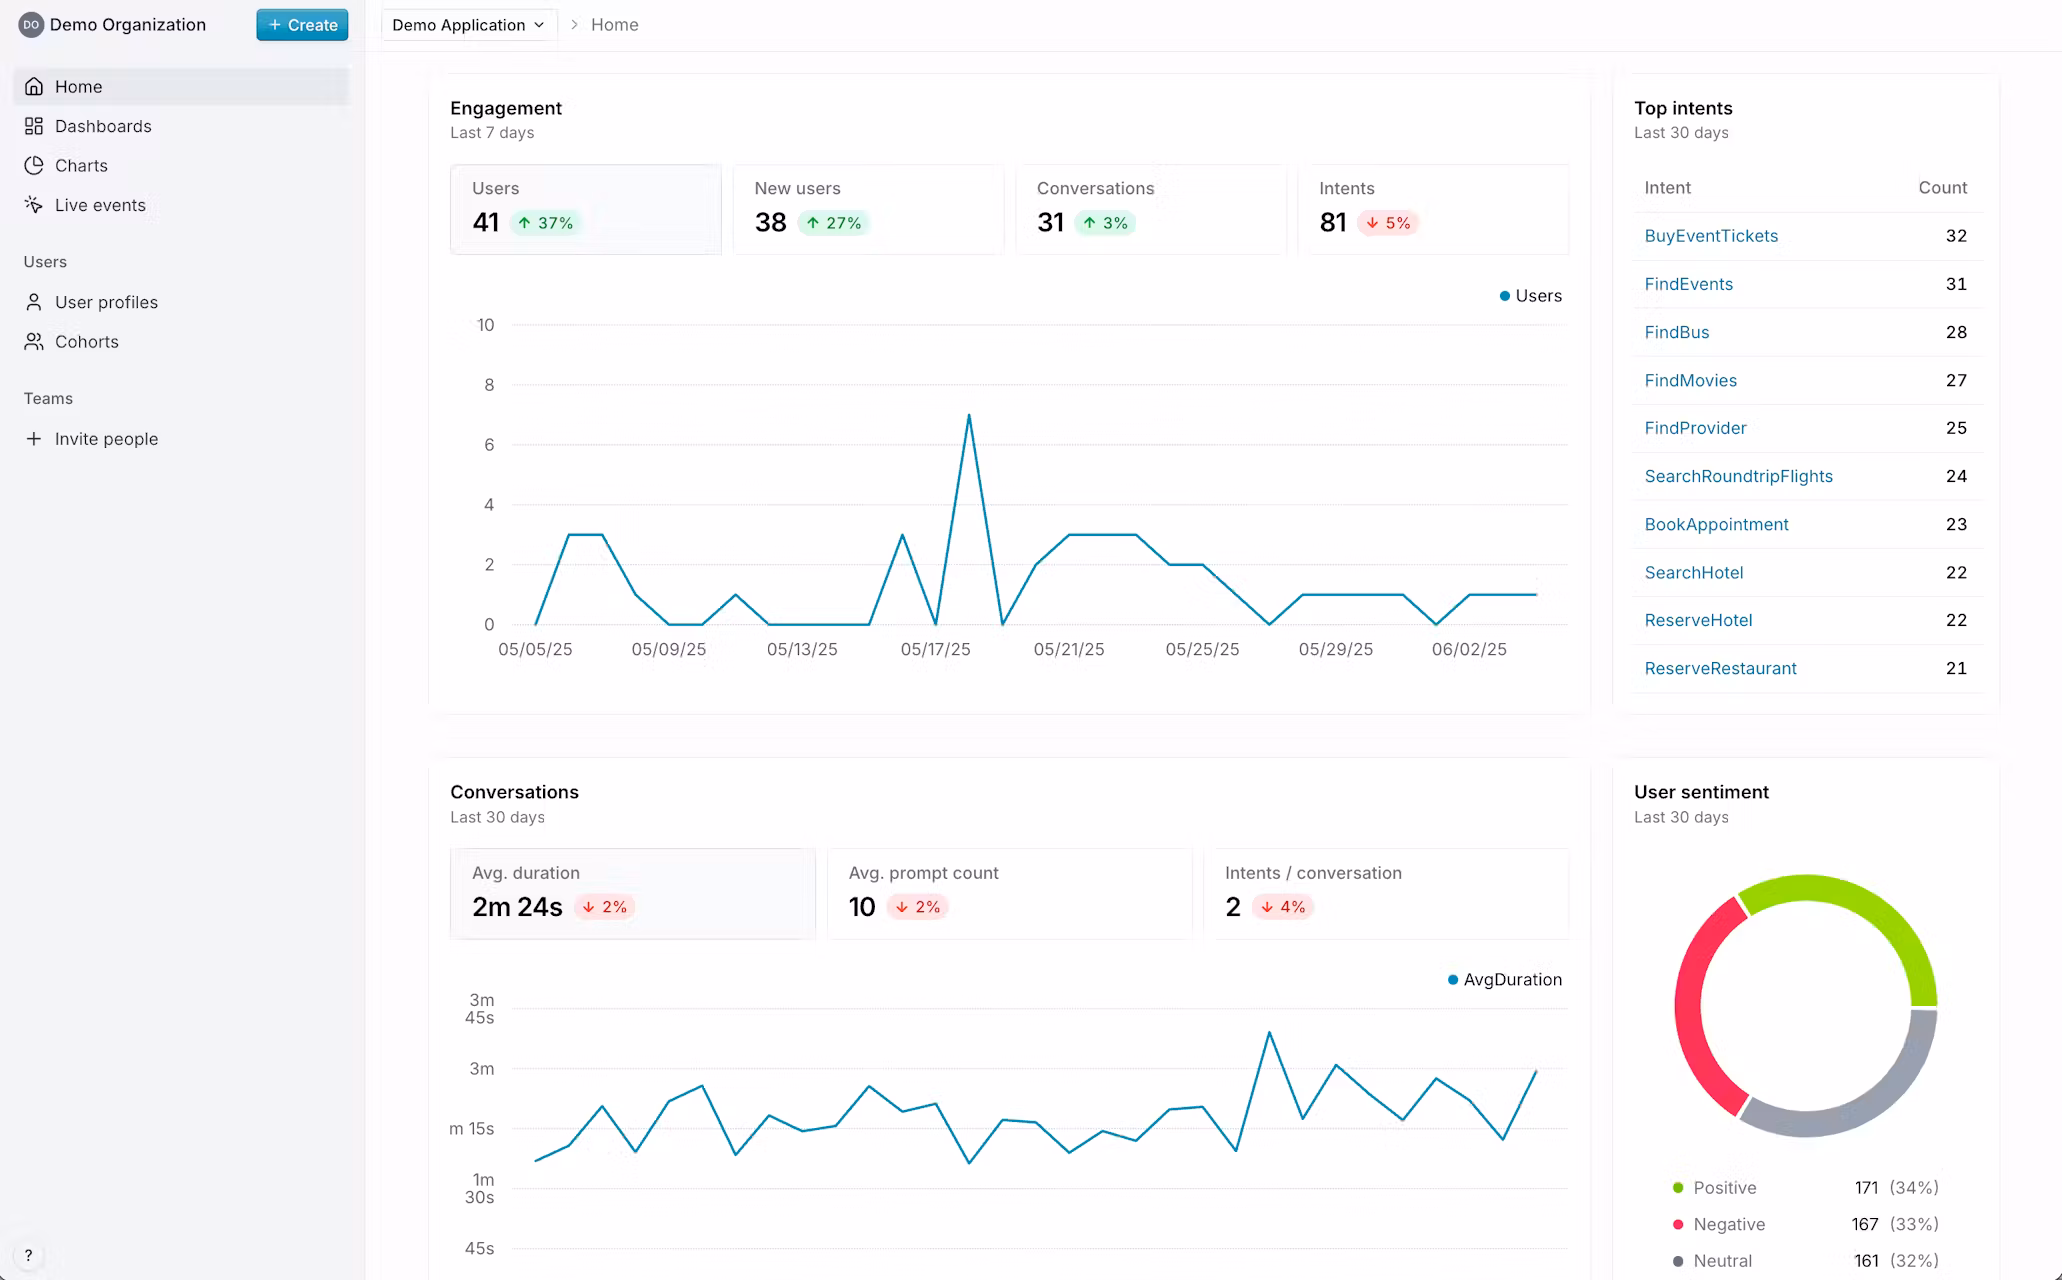2062x1280 pixels.
Task: Open the help question mark icon
Action: [28, 1256]
